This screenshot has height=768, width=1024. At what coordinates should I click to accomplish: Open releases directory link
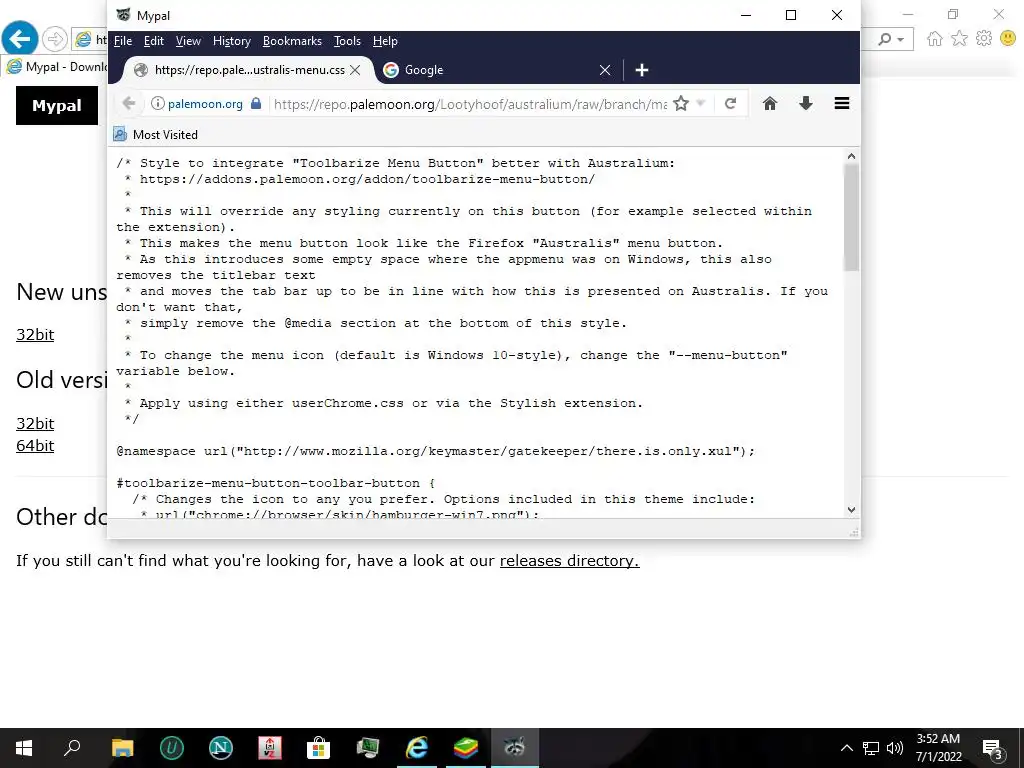tap(569, 560)
